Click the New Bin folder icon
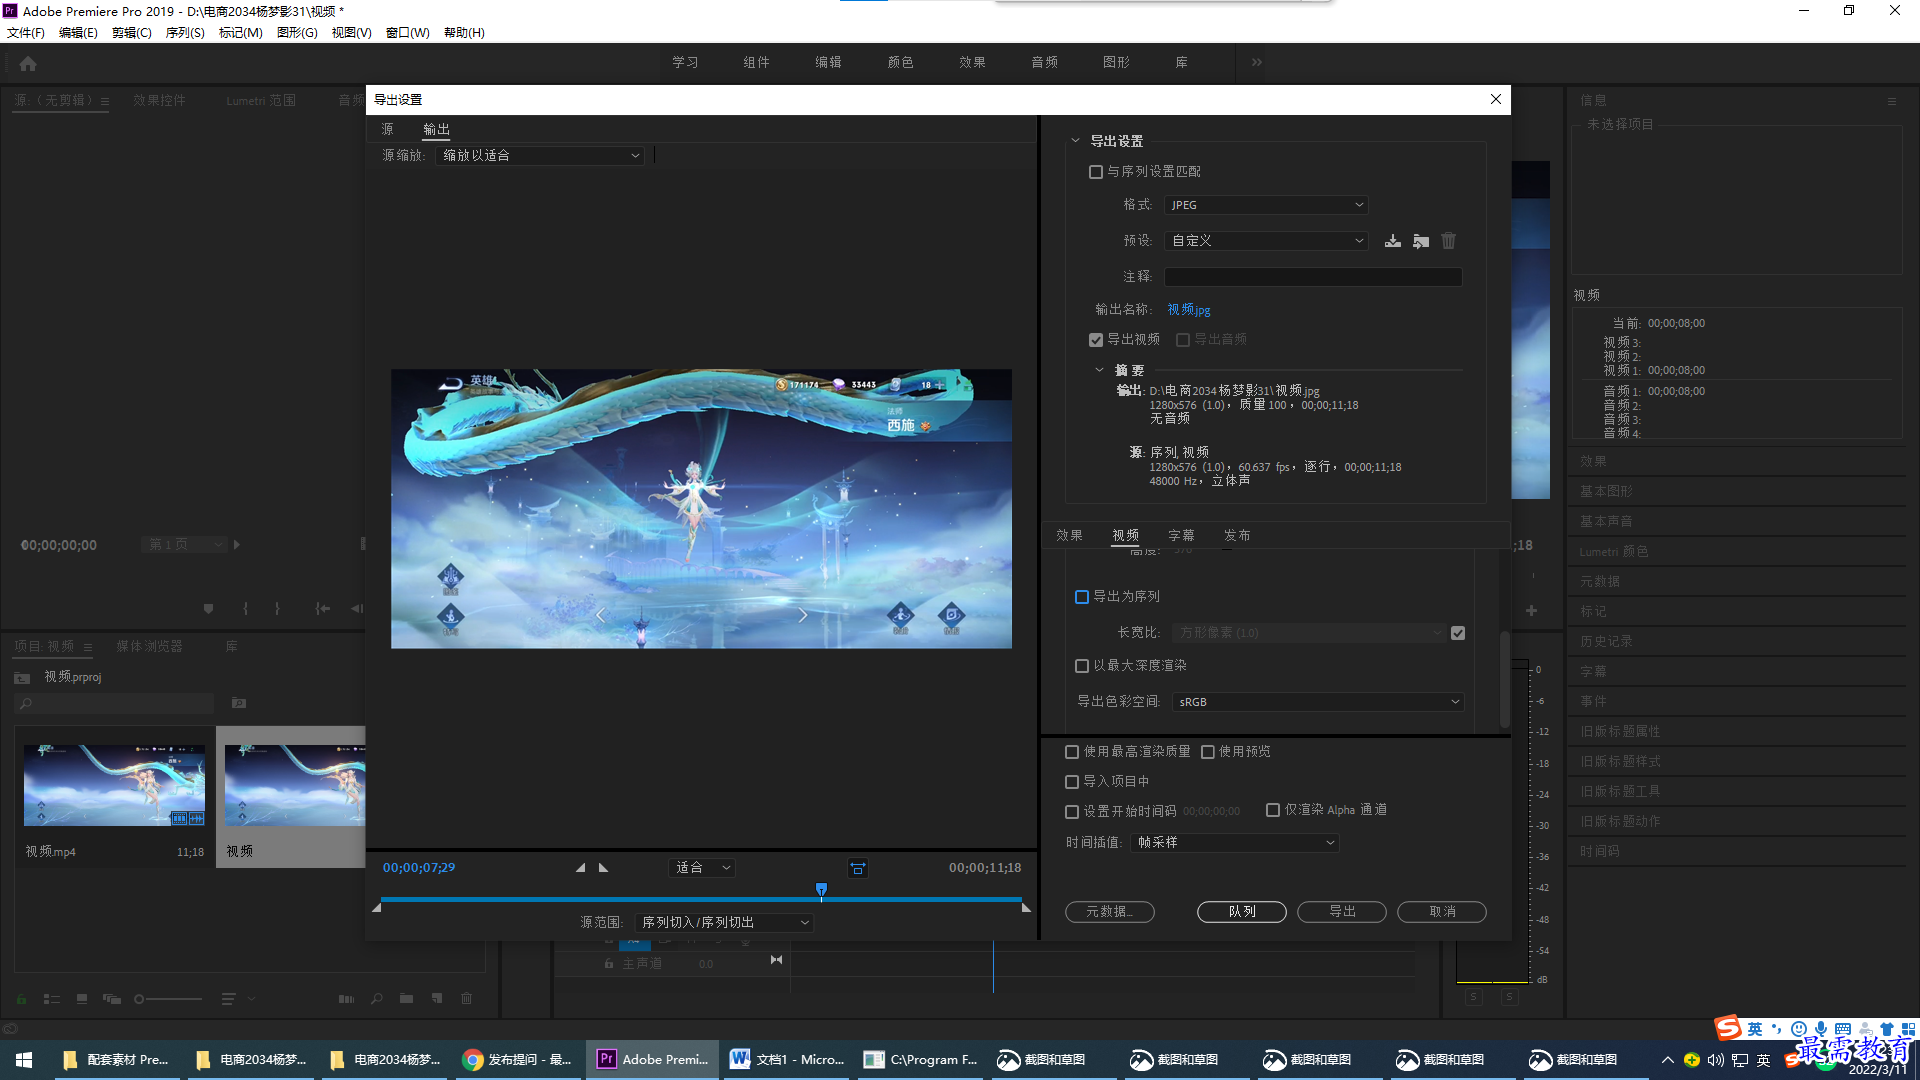 coord(406,999)
